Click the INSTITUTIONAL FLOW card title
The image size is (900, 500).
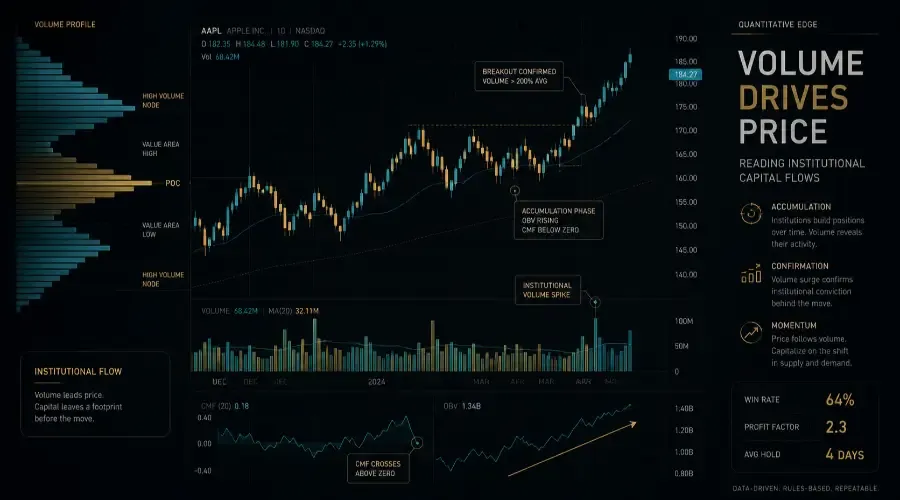[x=78, y=371]
